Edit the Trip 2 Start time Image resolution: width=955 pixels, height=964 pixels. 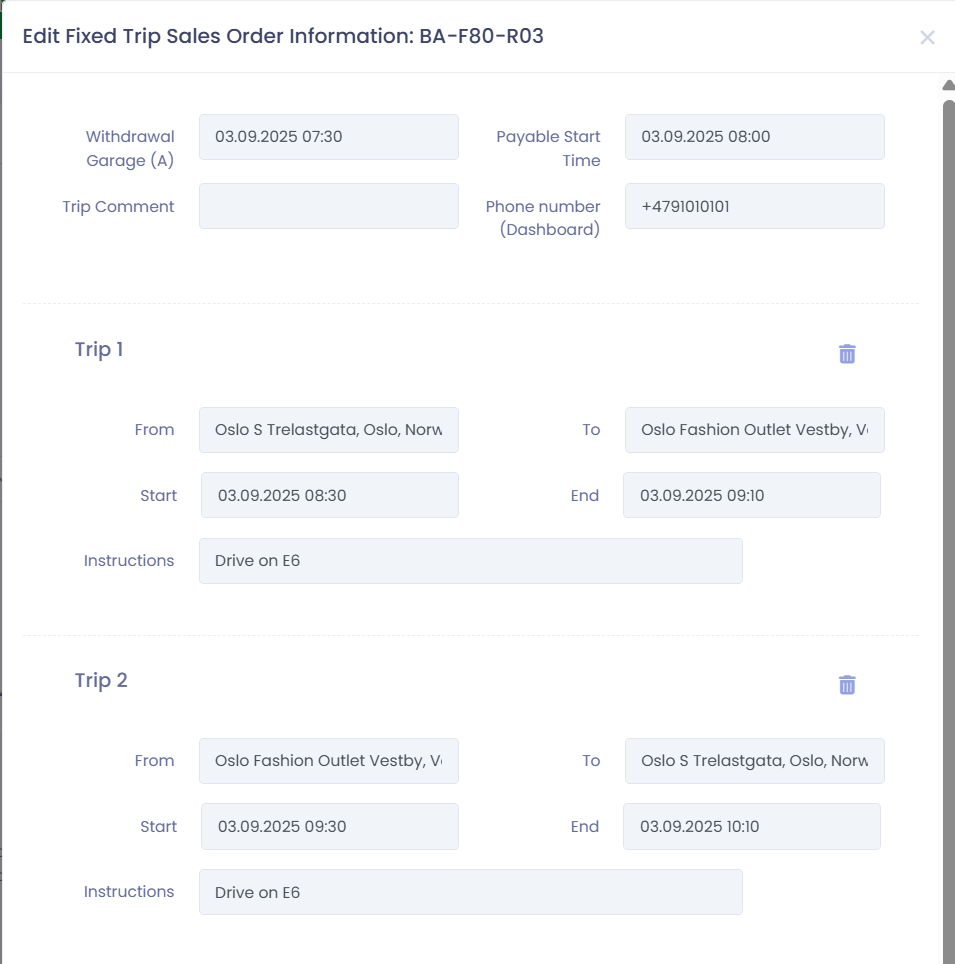[x=329, y=826]
